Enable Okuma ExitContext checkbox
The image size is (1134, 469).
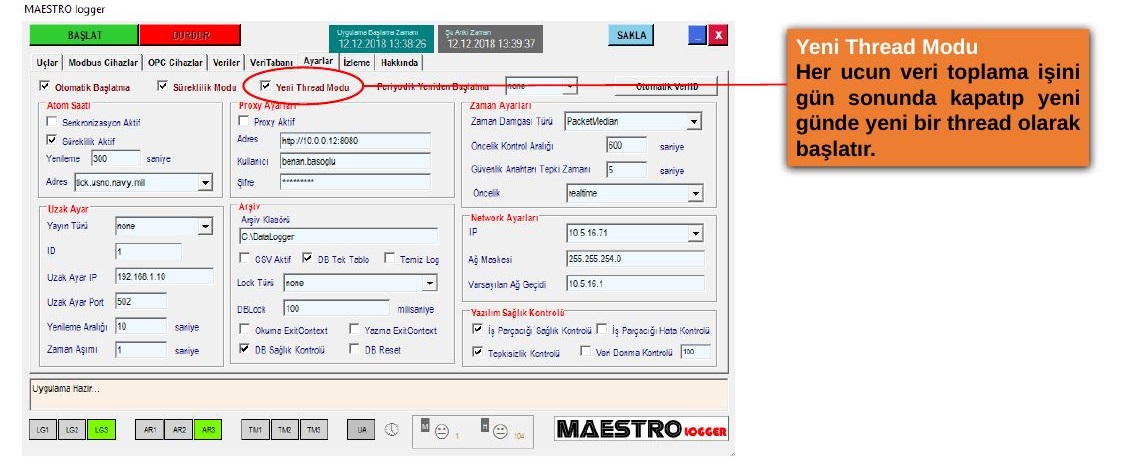coord(244,329)
